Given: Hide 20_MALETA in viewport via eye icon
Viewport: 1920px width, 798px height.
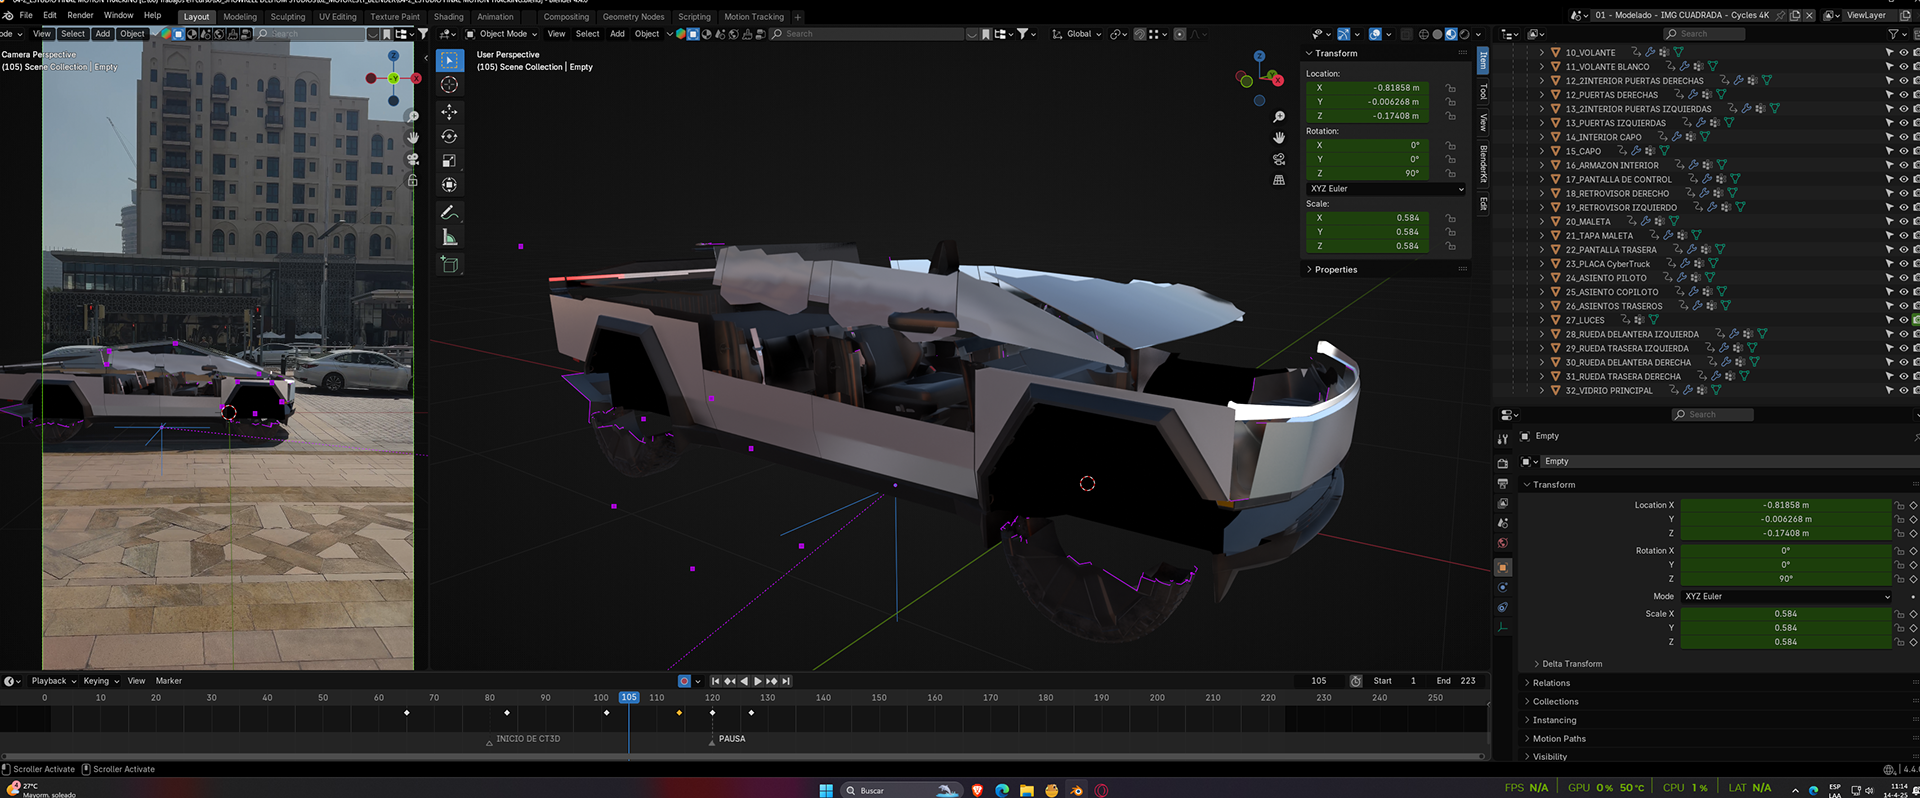Looking at the screenshot, I should point(1903,221).
